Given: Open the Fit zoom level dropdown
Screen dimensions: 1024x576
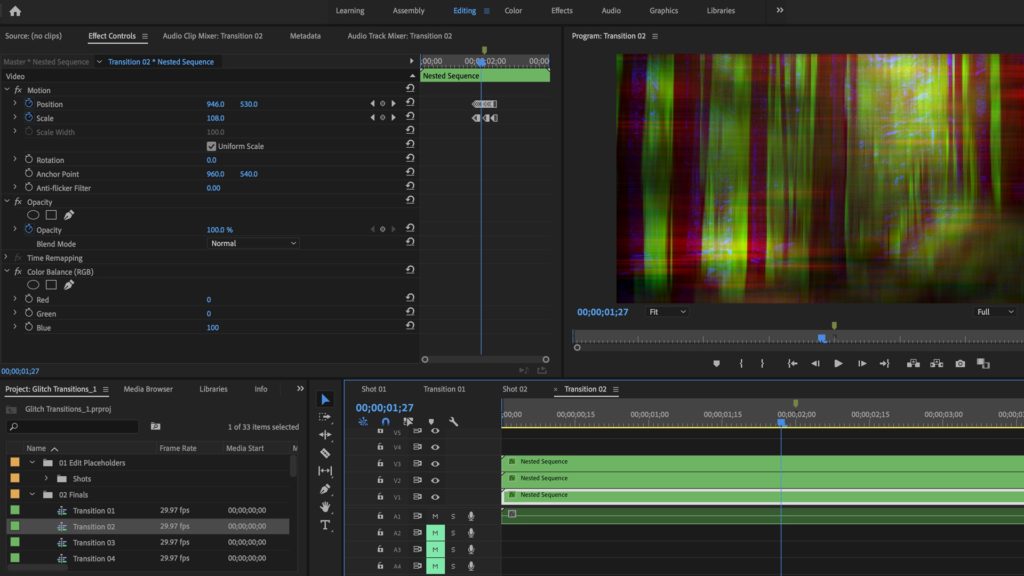Looking at the screenshot, I should [667, 312].
